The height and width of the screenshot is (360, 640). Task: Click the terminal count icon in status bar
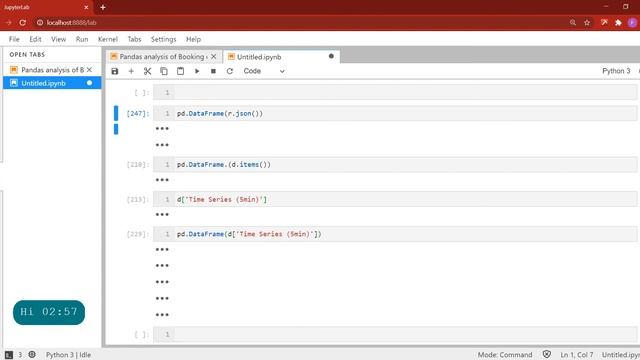click(x=9, y=355)
